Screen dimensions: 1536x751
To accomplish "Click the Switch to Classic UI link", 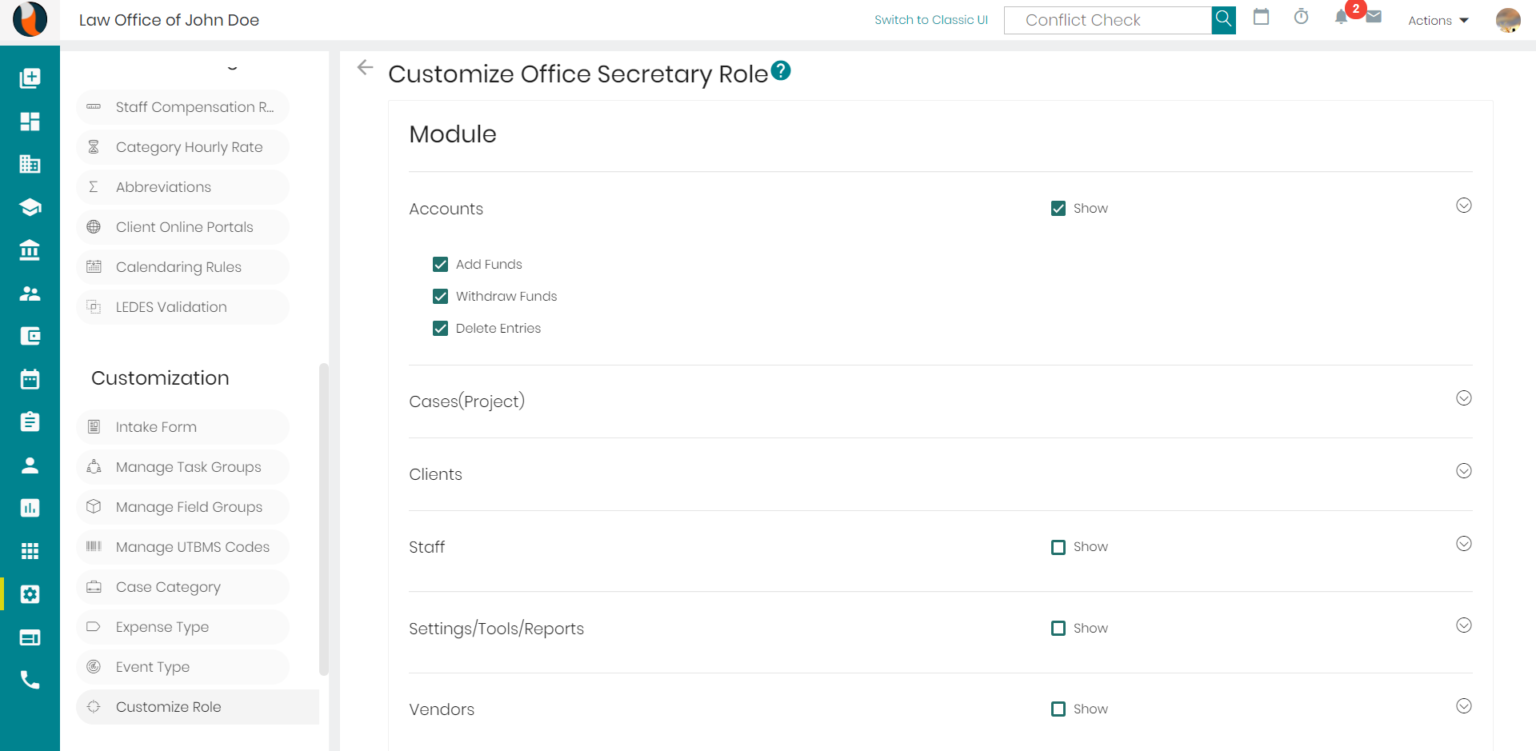I will click(x=931, y=20).
